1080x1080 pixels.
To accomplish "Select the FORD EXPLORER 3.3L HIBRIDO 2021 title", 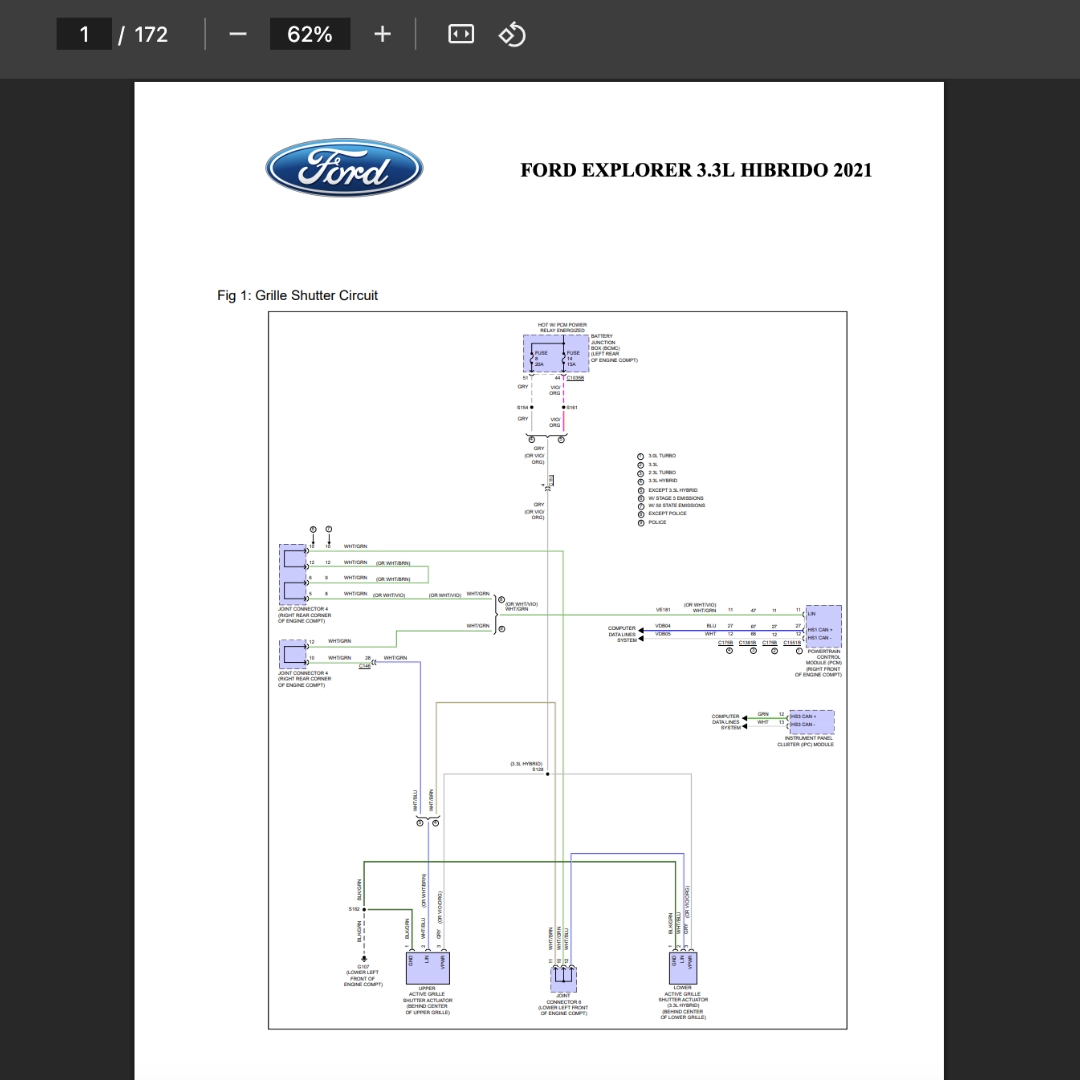I will (x=696, y=170).
